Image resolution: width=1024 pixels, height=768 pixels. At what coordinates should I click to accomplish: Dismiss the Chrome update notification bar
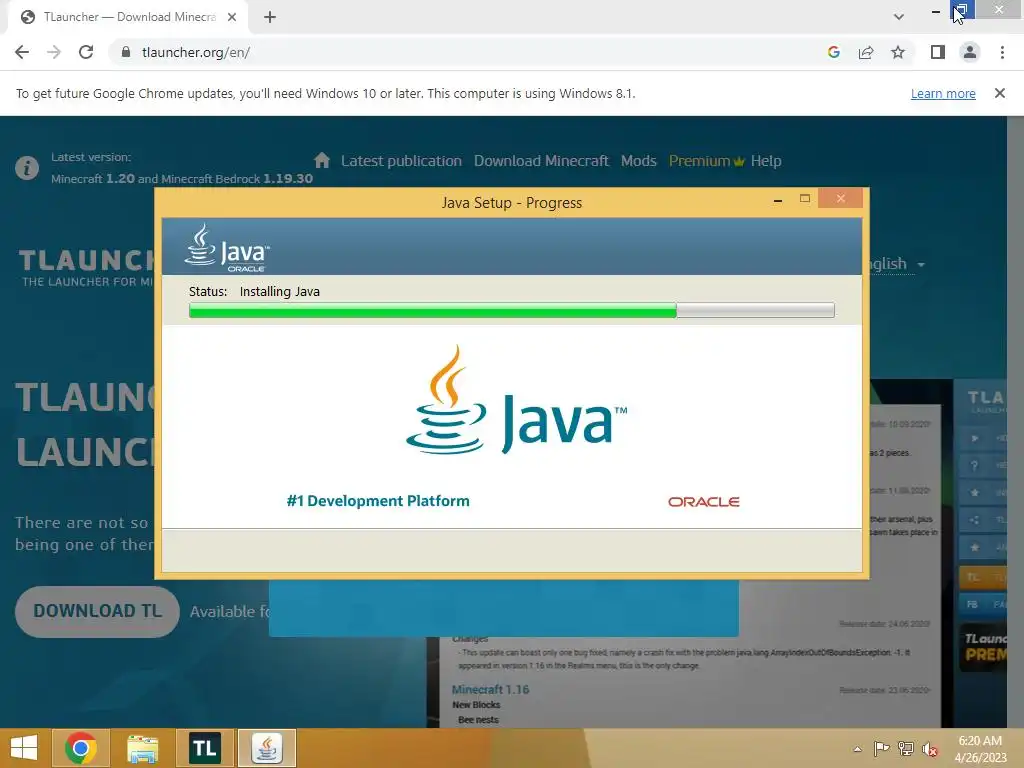tap(999, 93)
